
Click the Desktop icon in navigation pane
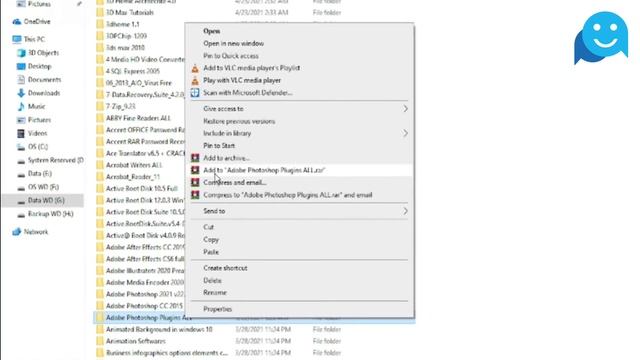[x=21, y=66]
